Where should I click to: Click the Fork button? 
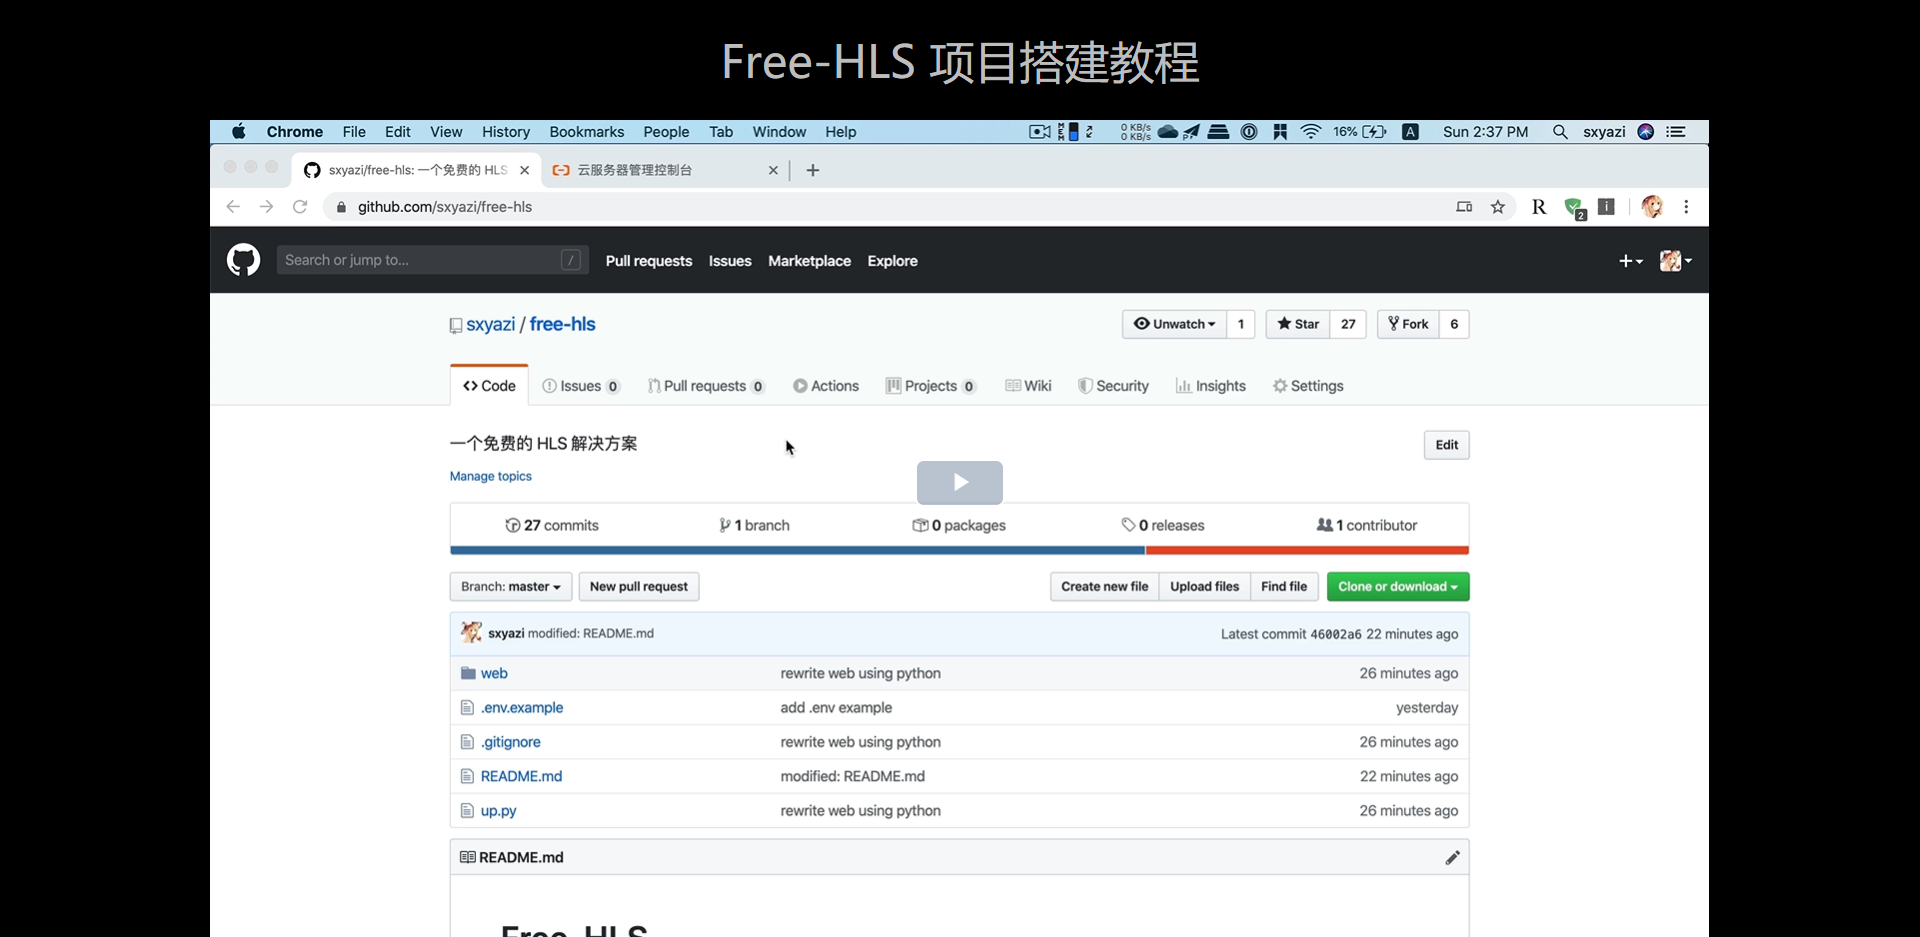point(1408,324)
